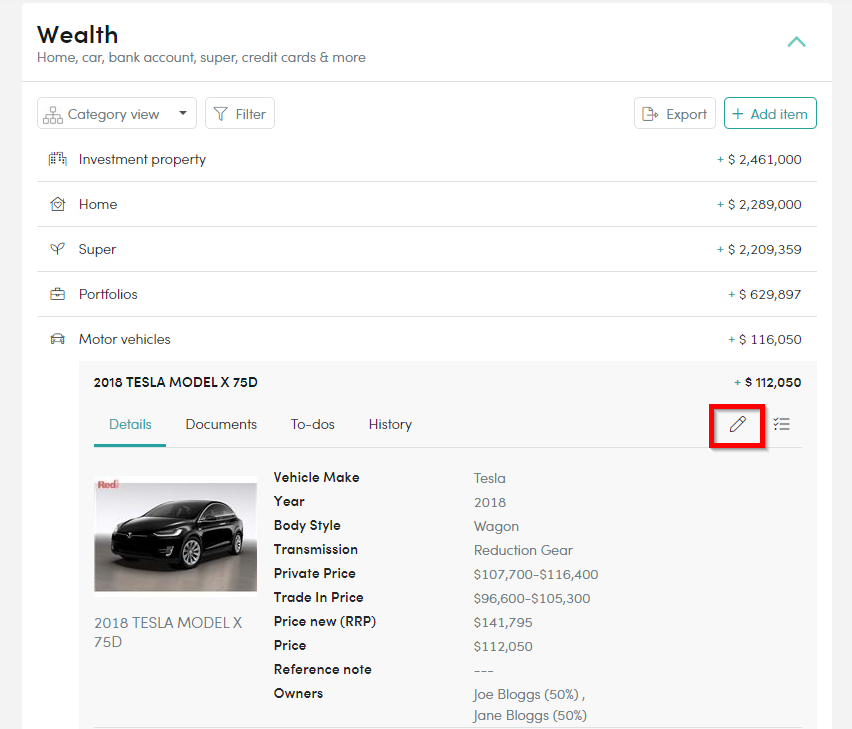Click owner Jane Bloggs (50%)
Viewport: 852px width, 729px height.
pos(530,715)
